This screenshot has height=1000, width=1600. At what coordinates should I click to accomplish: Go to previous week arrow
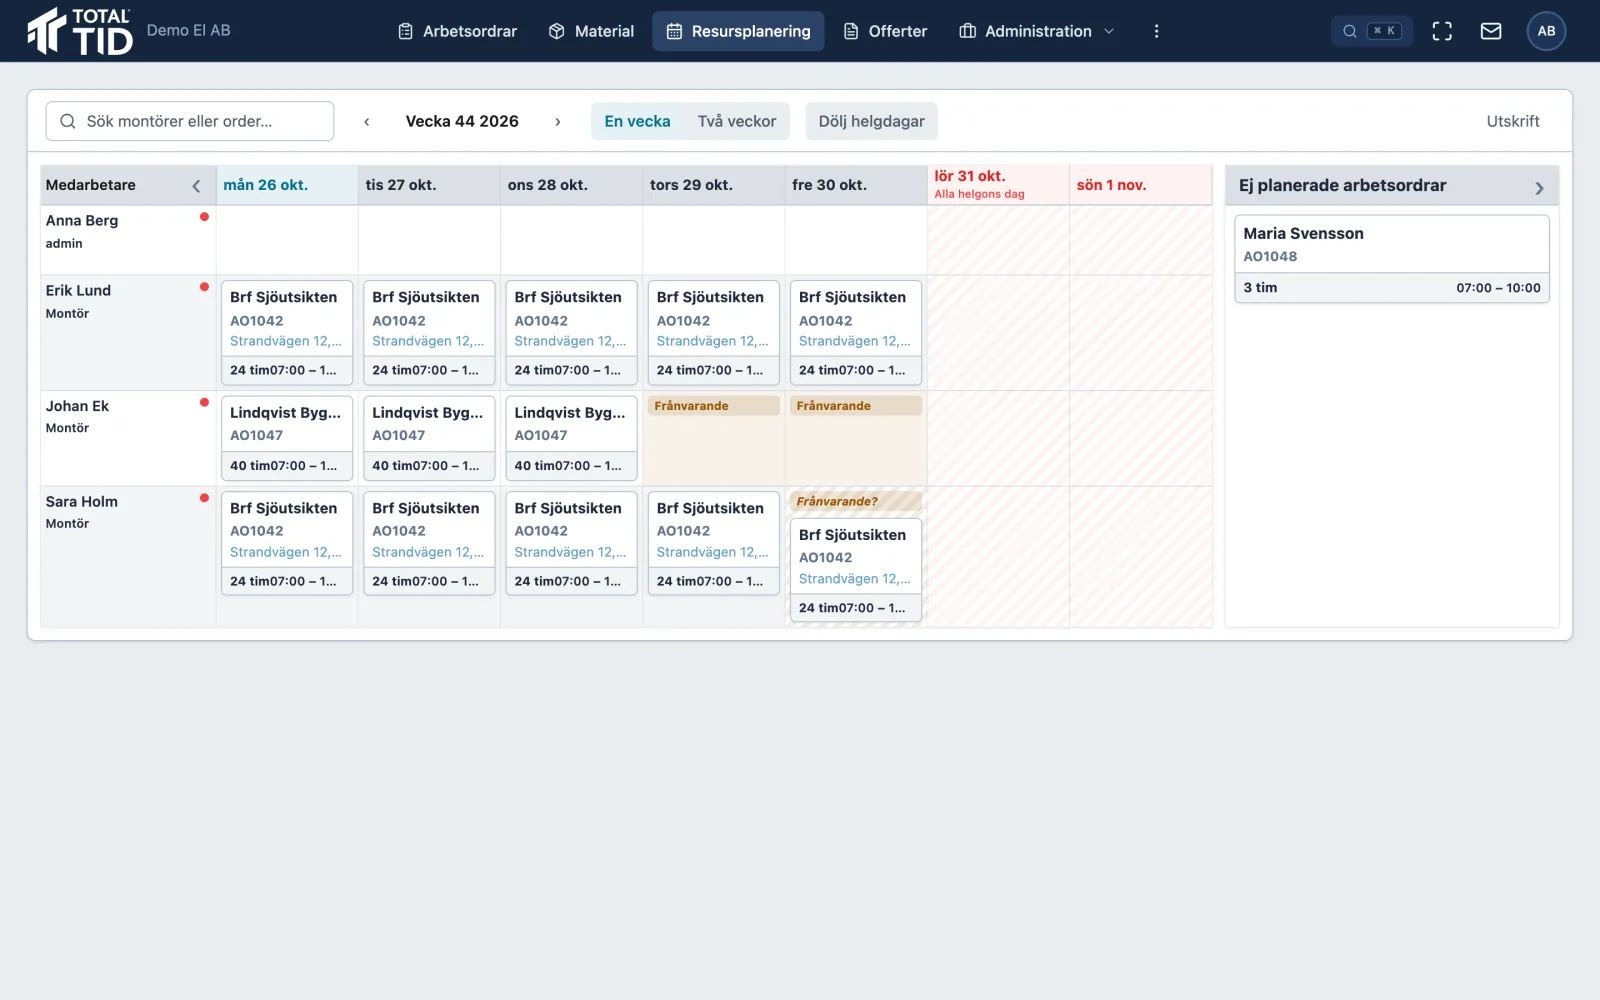tap(367, 121)
